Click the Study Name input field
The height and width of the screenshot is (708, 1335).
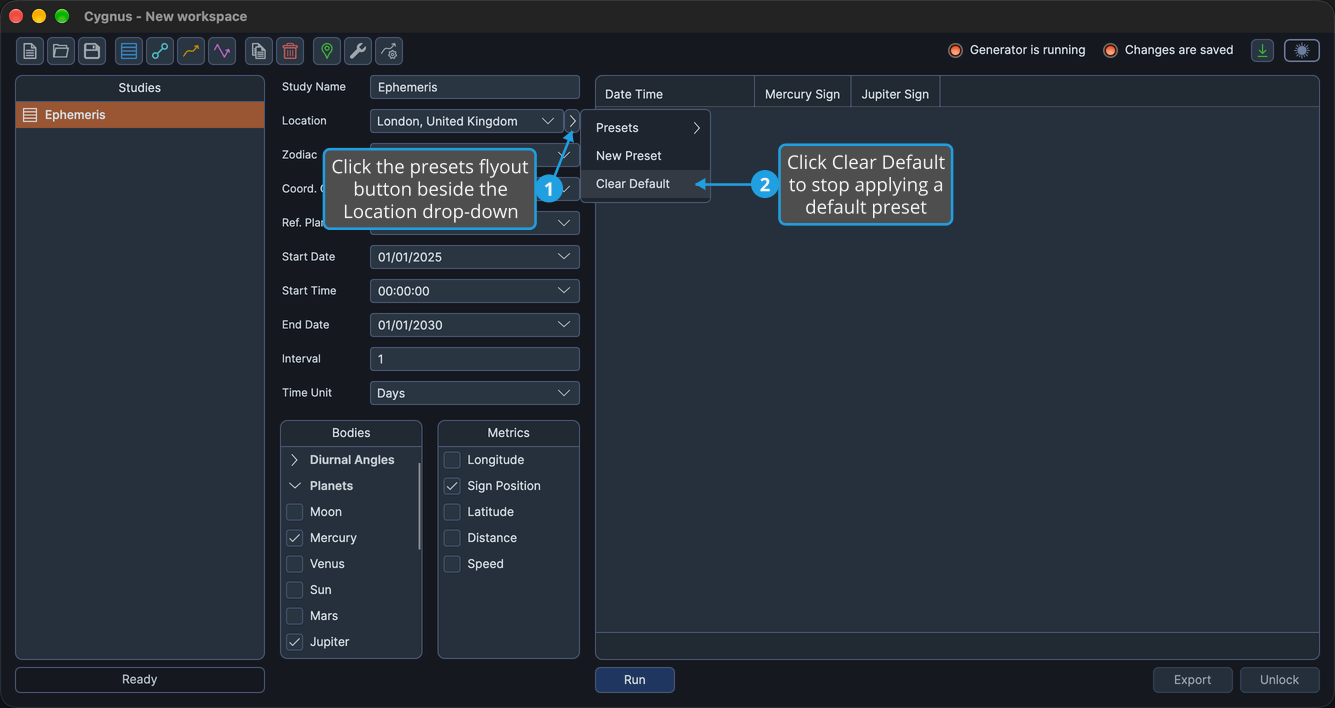point(474,87)
